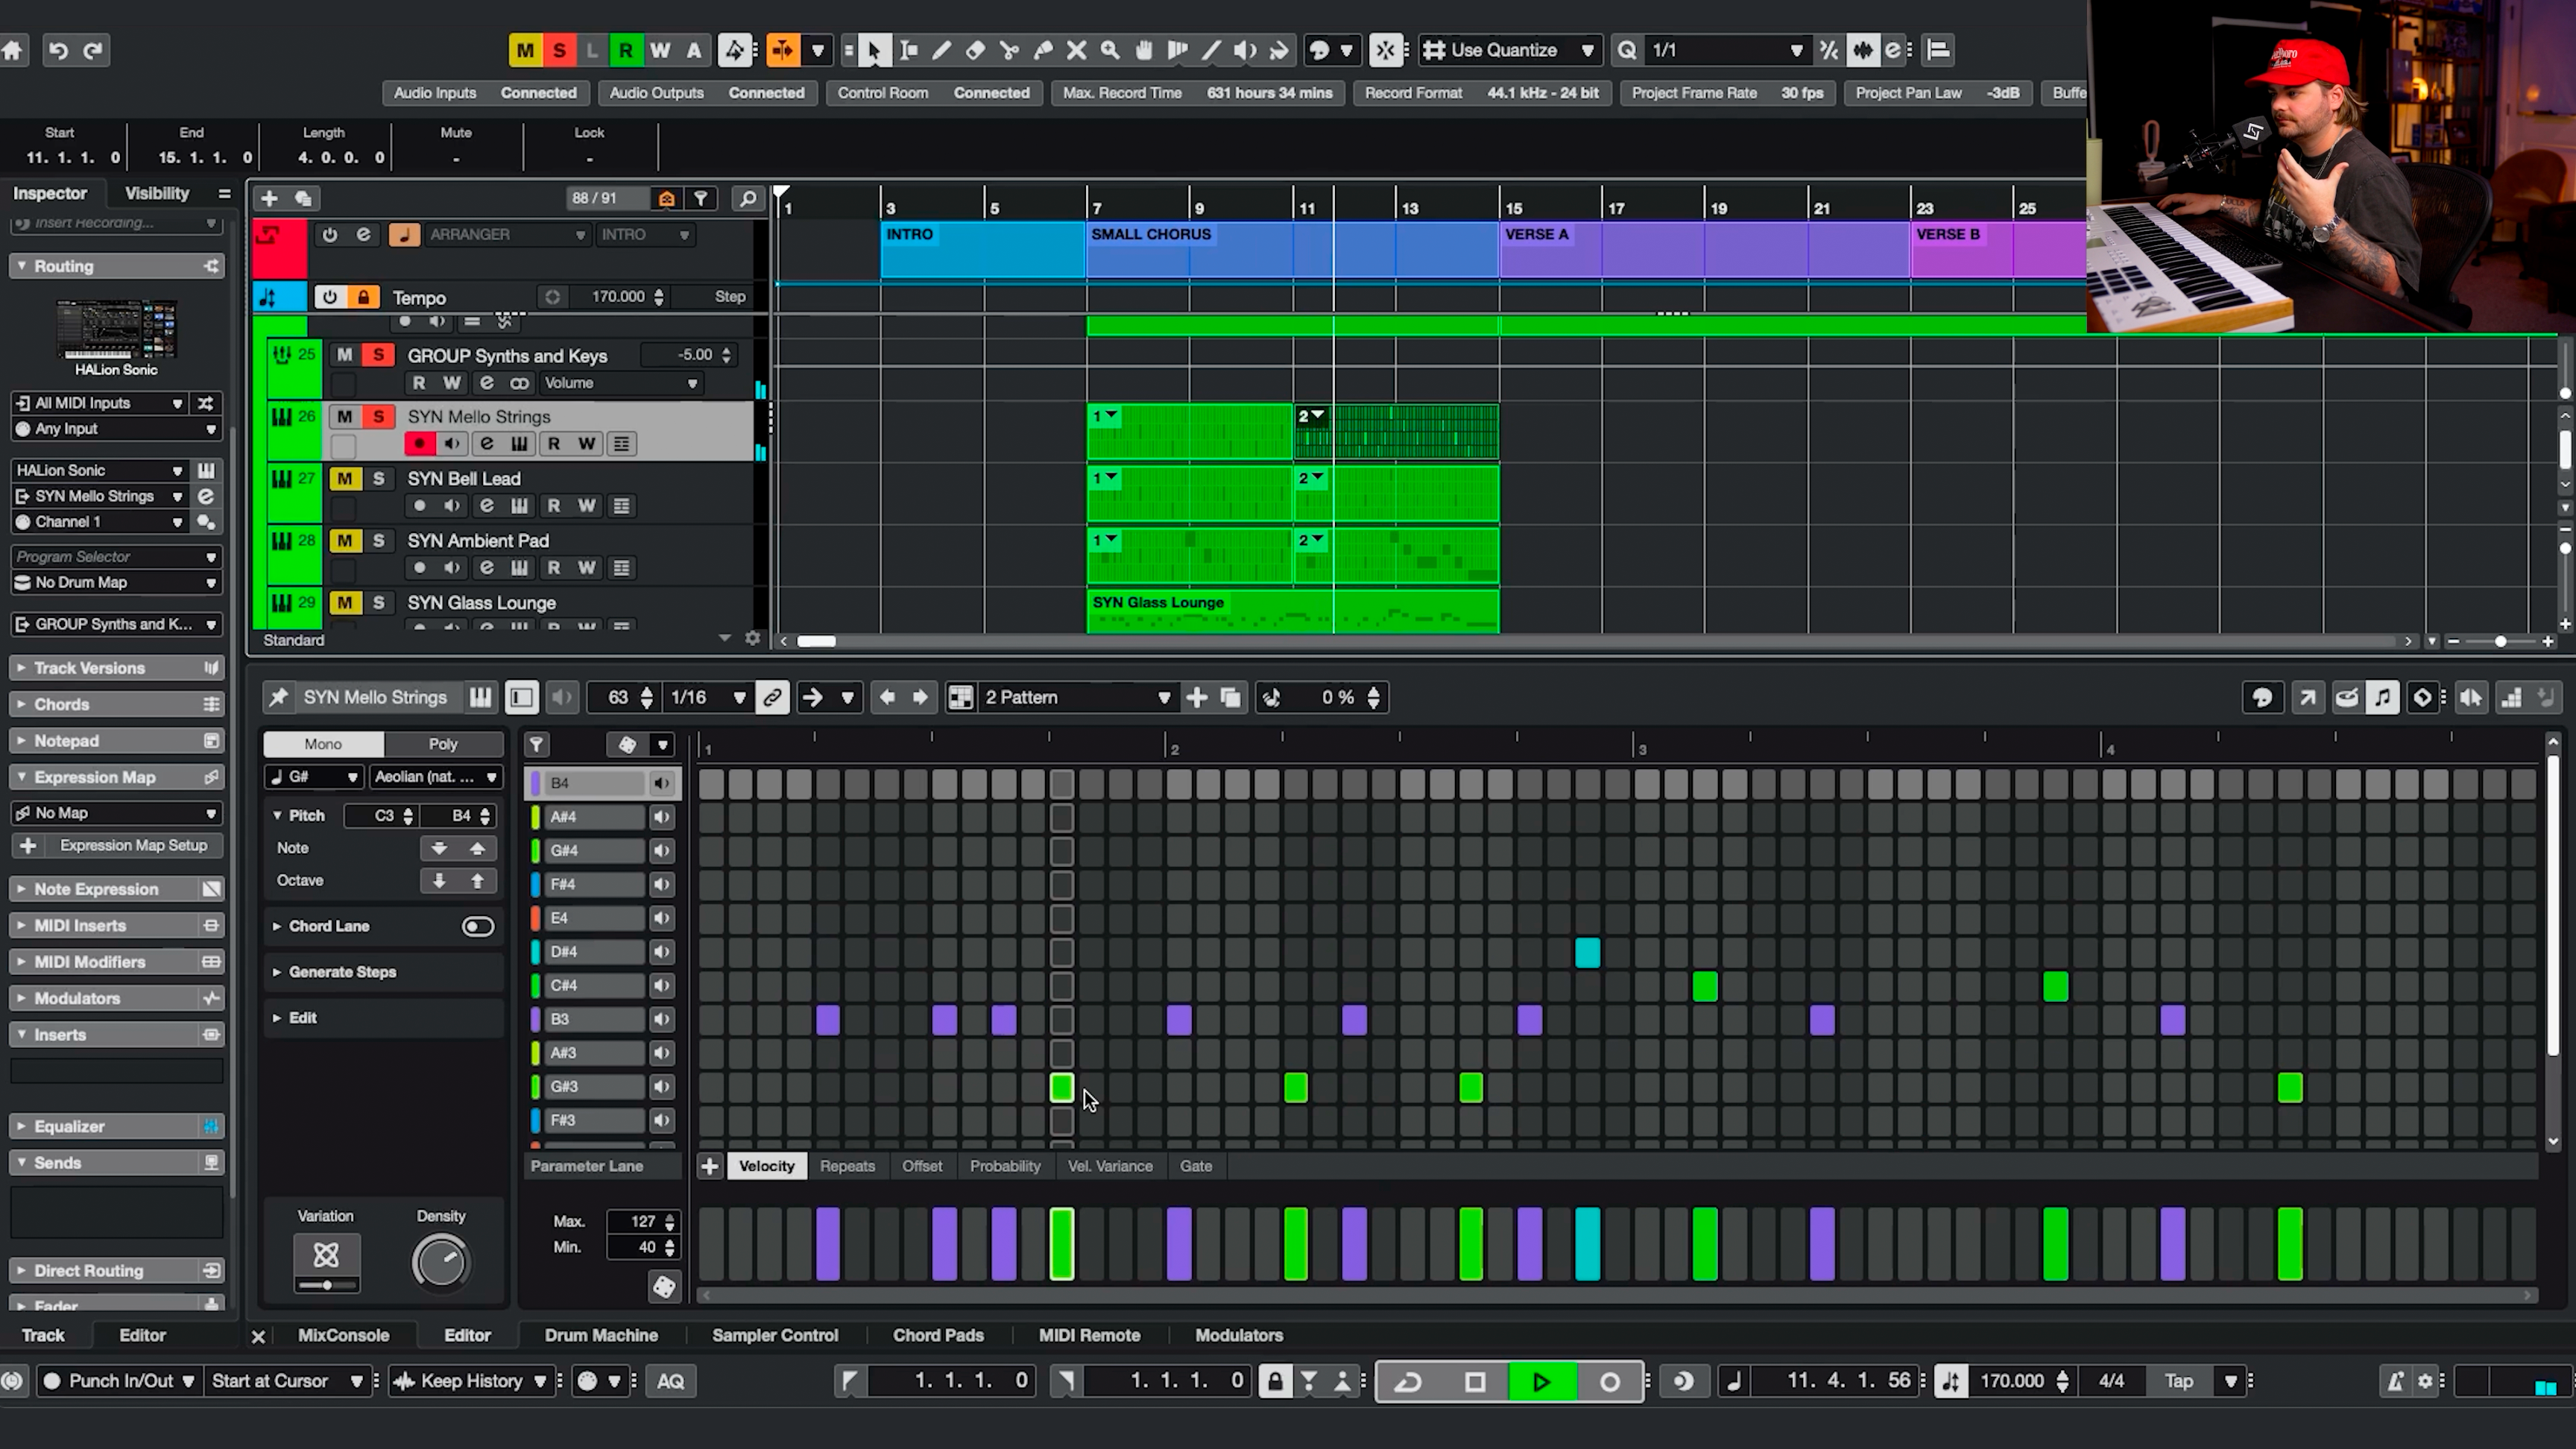The image size is (2576, 1449).
Task: Open the Use Quantize dropdown
Action: pos(1586,50)
